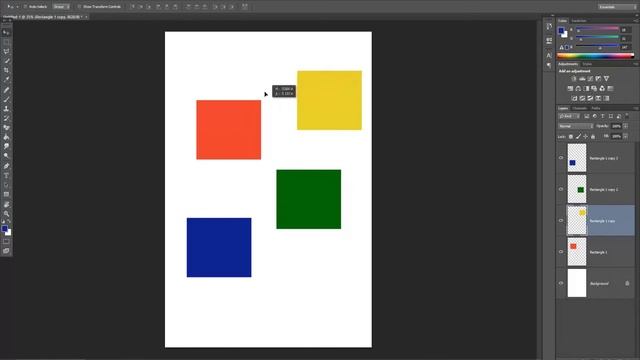Screen dimensions: 640x360
Task: Open the Auto-Select Group dropdown
Action: pos(61,7)
